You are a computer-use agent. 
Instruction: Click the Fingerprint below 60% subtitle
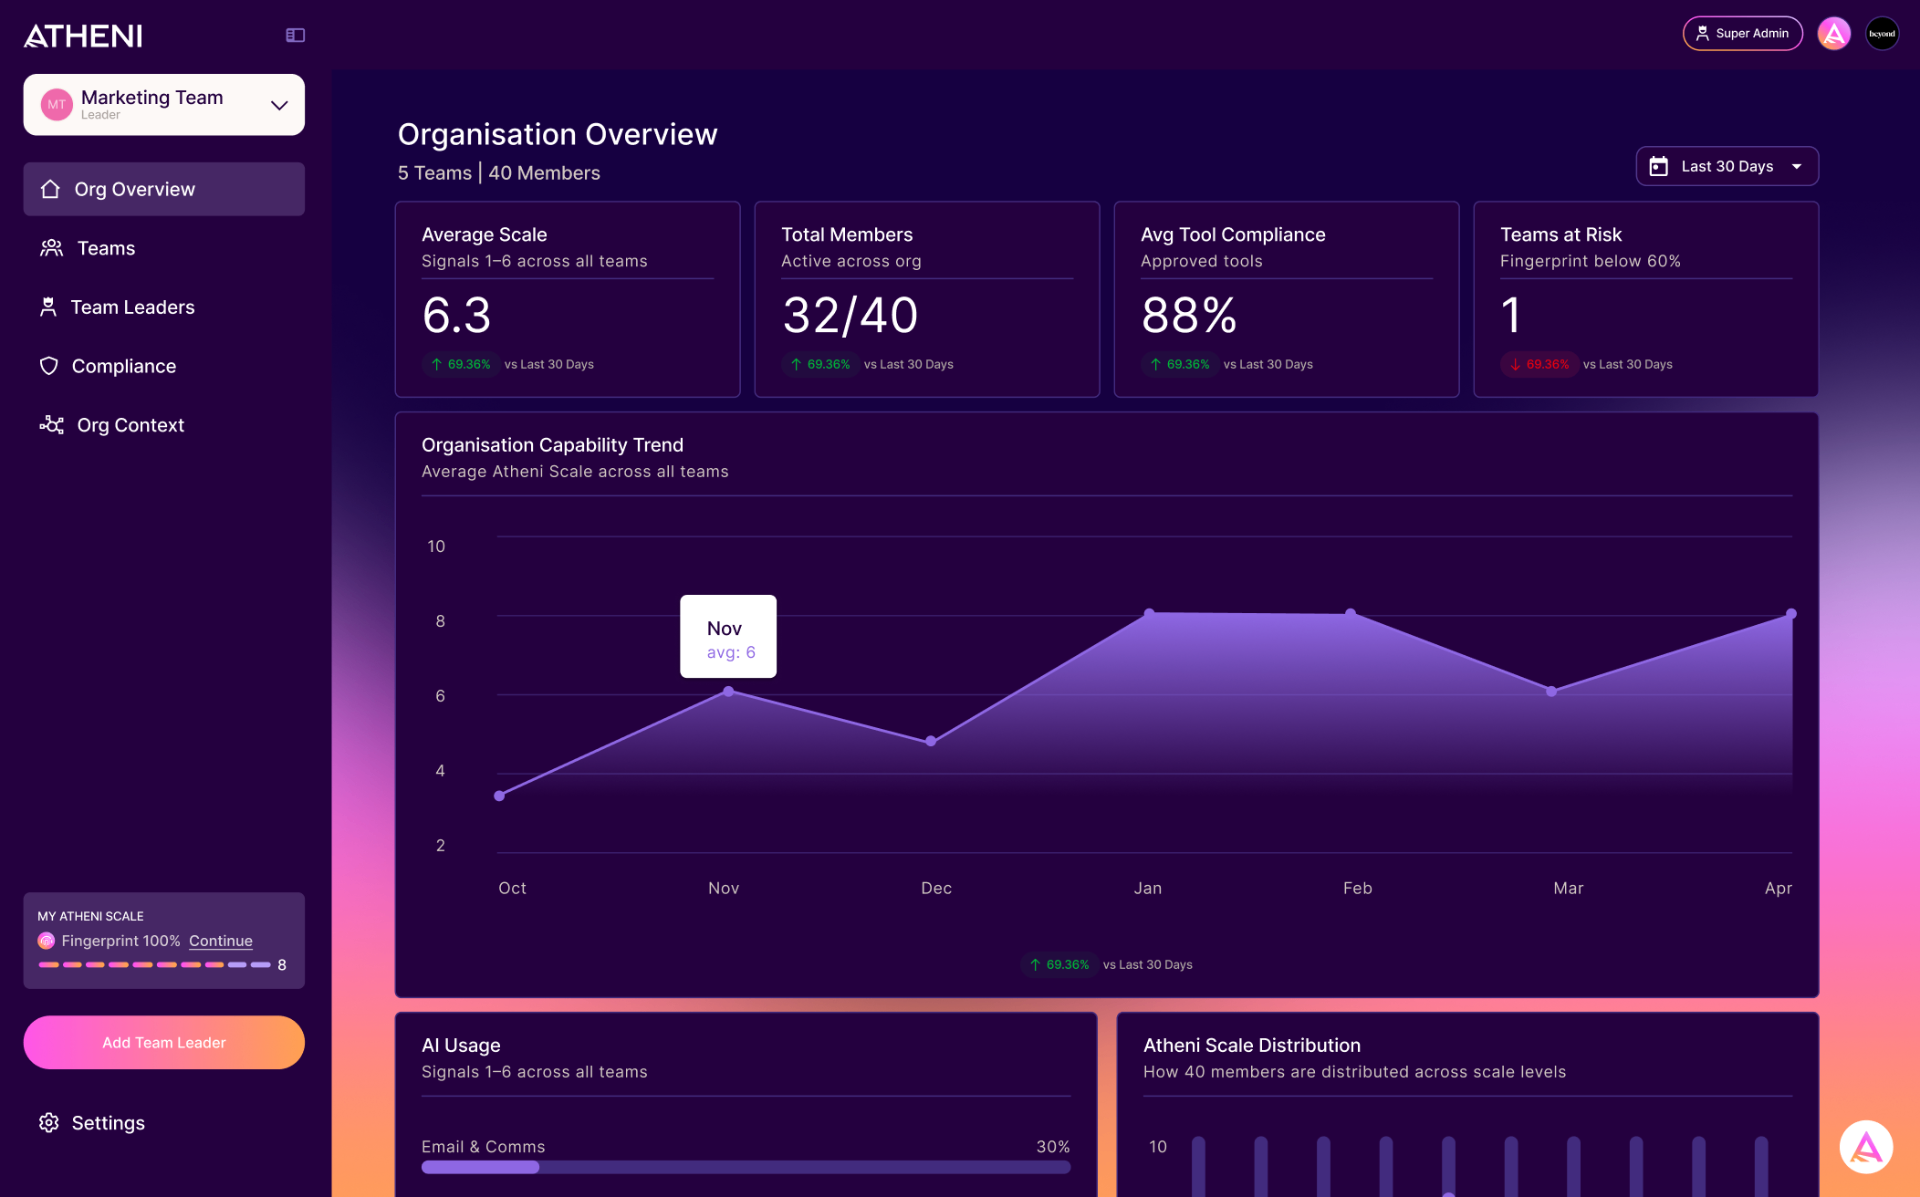point(1590,261)
